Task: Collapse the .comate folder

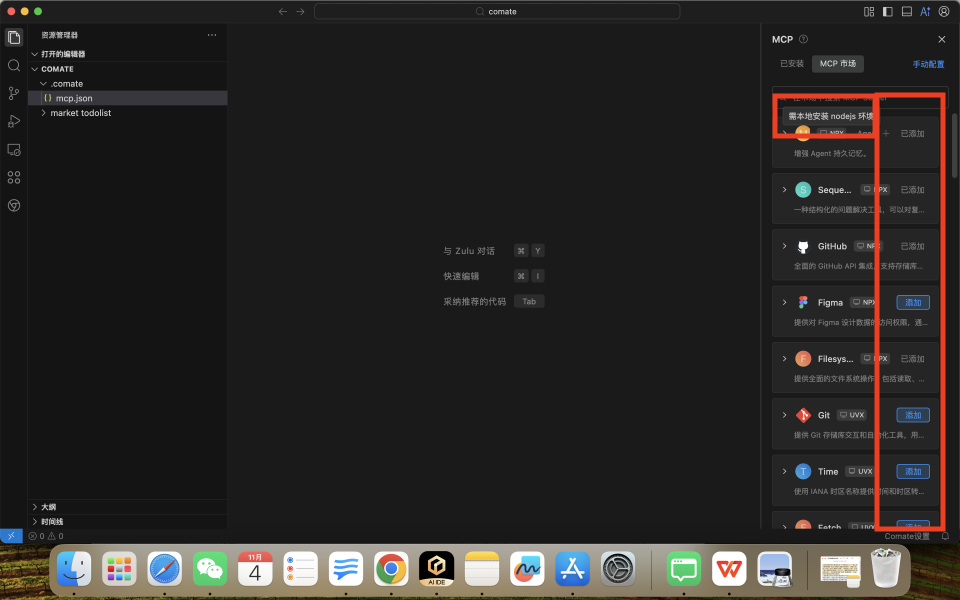Action: tap(66, 84)
